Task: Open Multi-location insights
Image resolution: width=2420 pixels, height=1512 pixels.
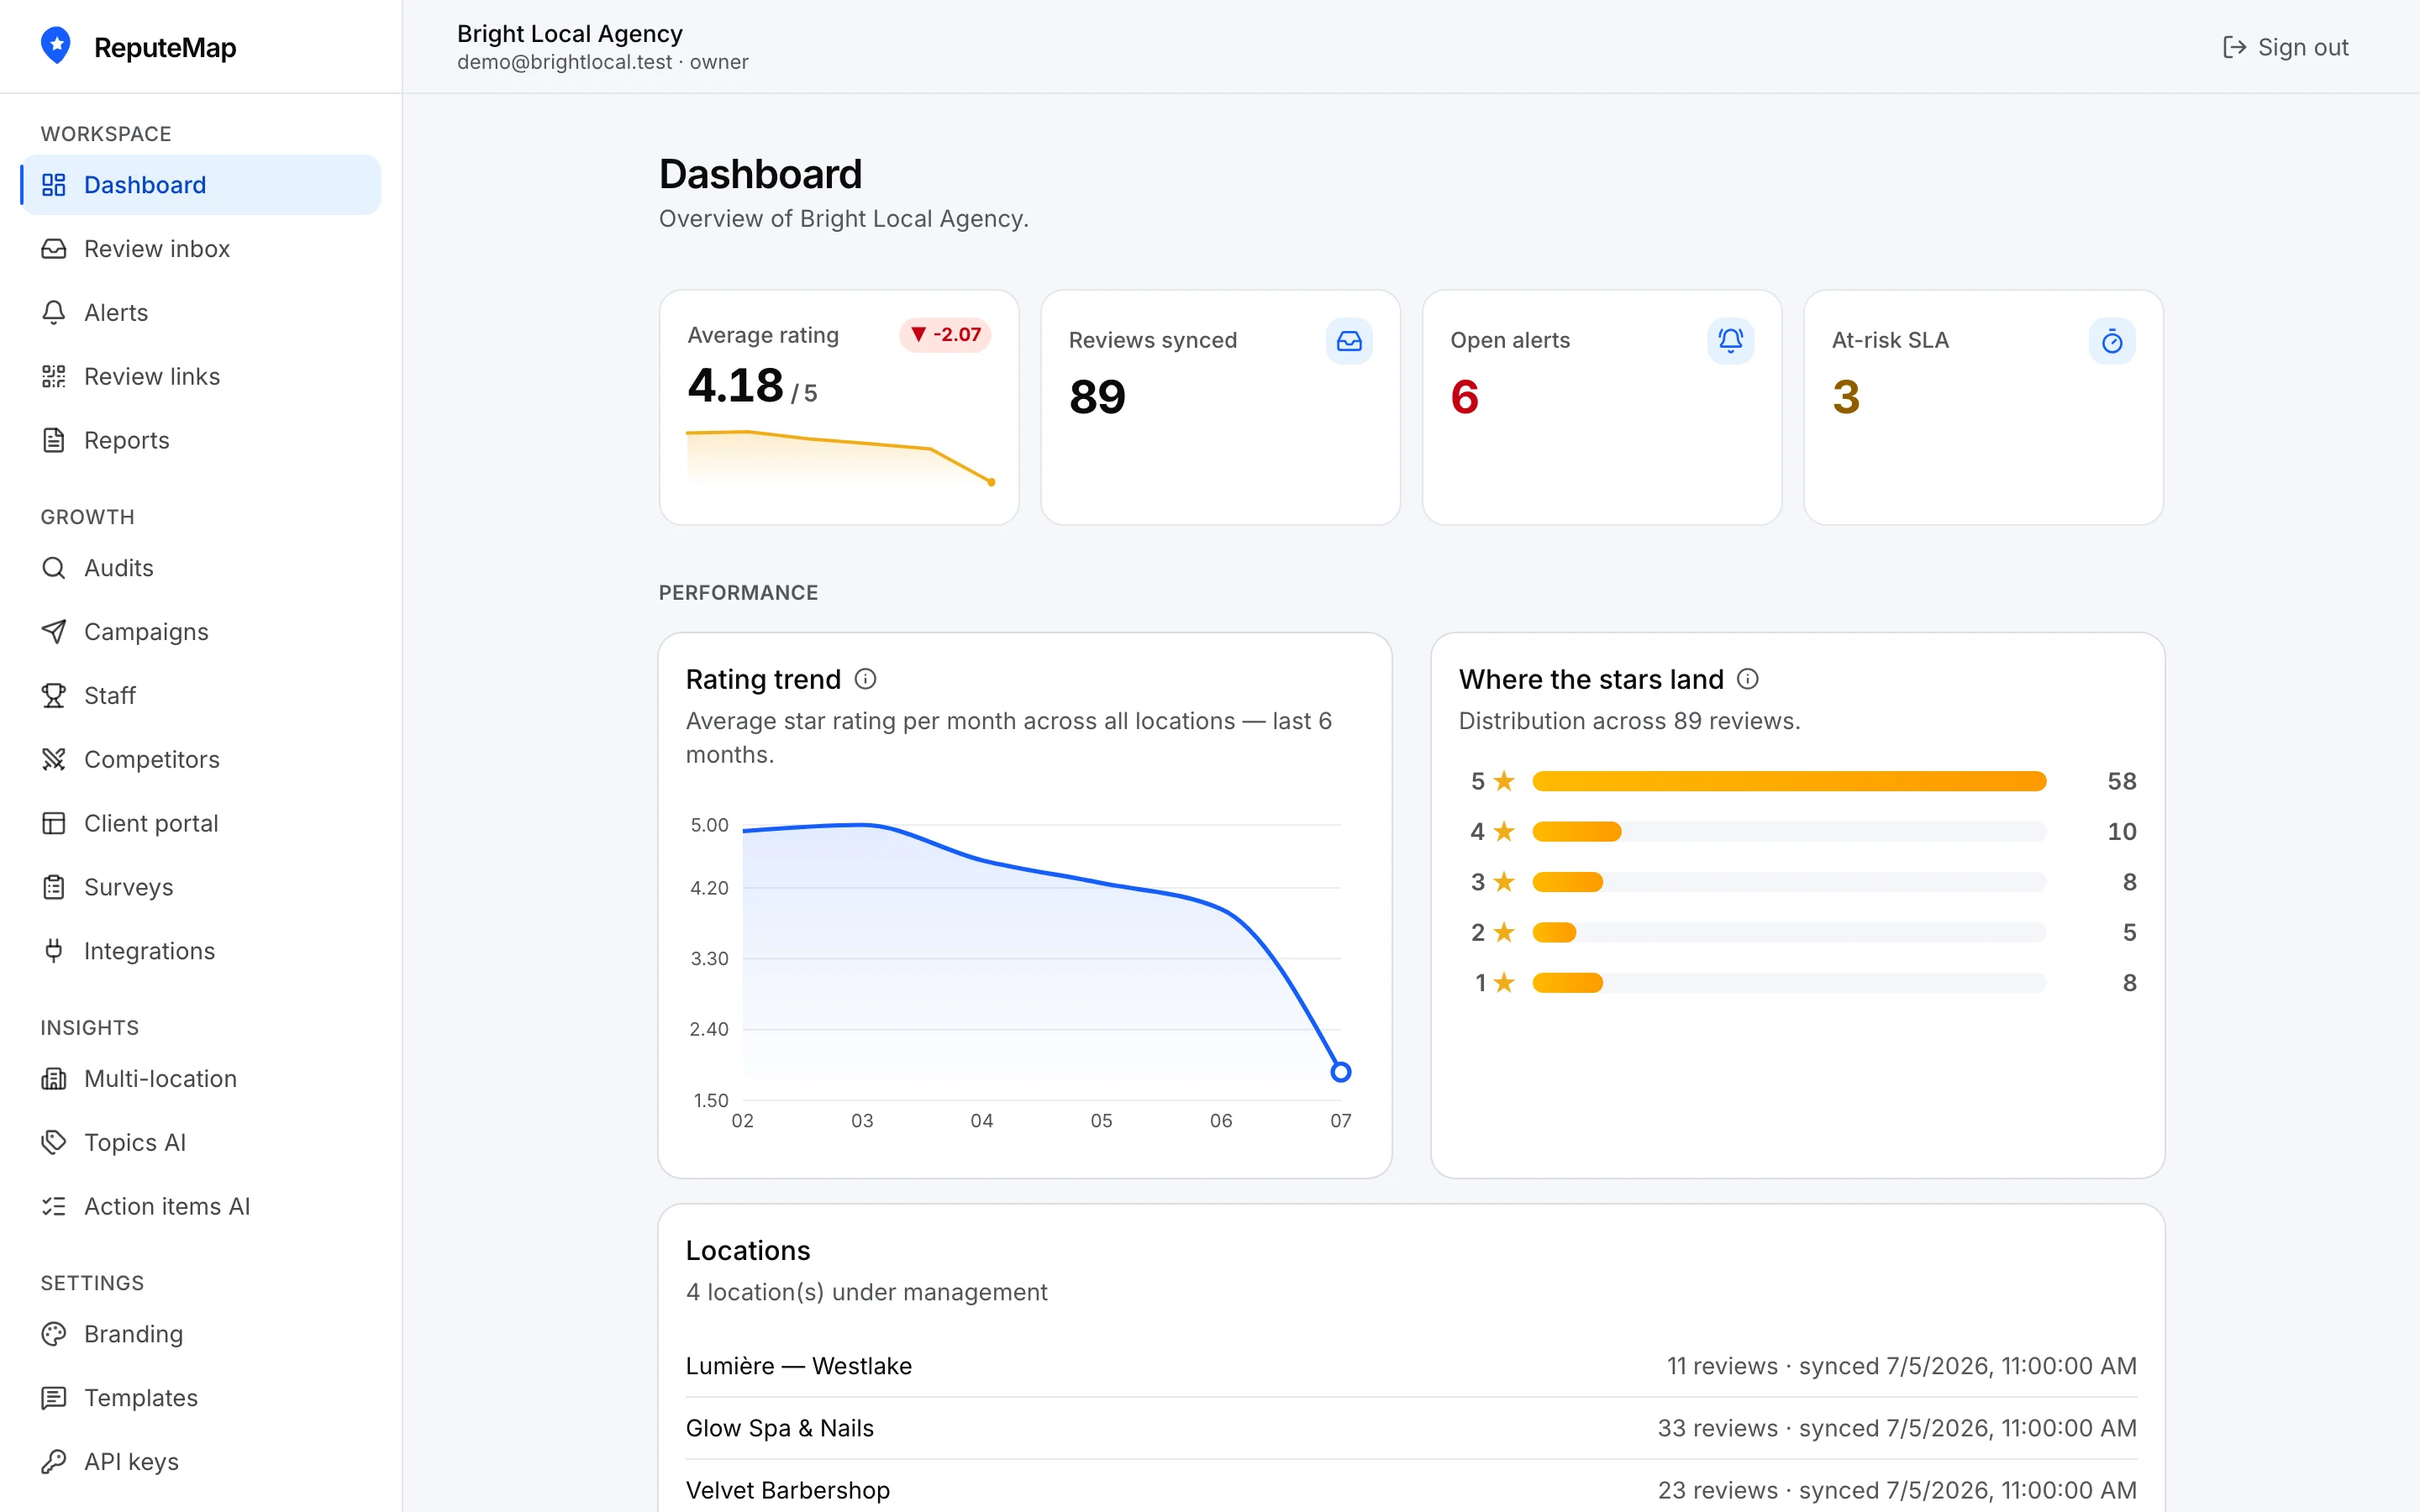Action: click(201, 1079)
